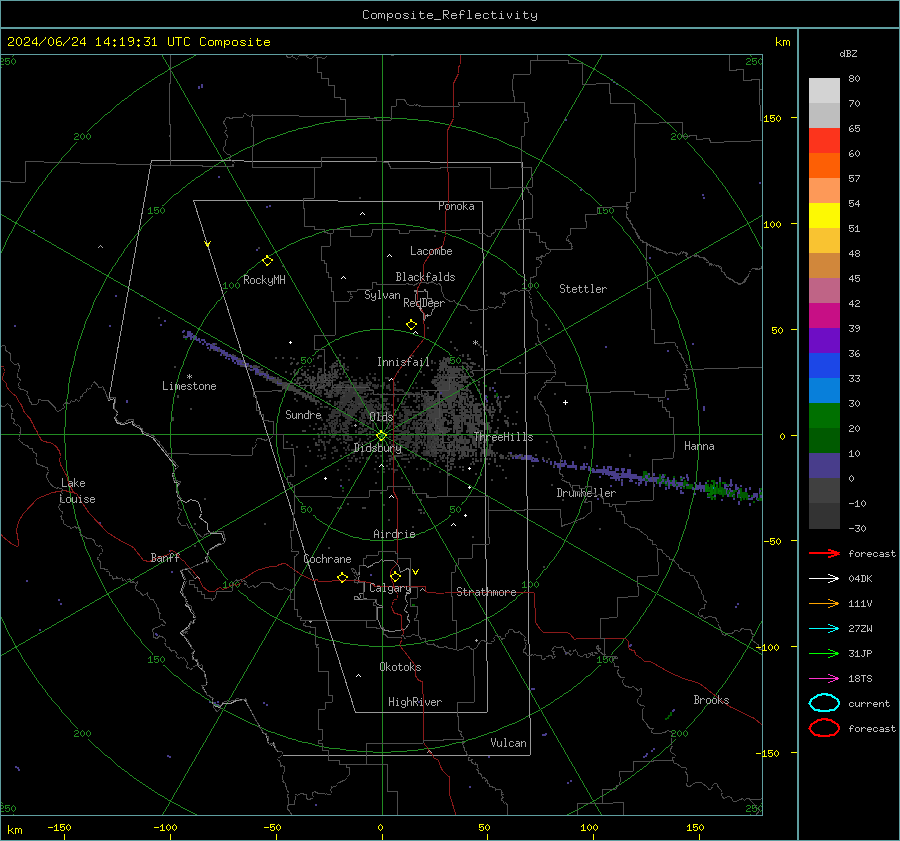
Task: Click the yellow diamond marker above Calgary
Action: click(395, 576)
